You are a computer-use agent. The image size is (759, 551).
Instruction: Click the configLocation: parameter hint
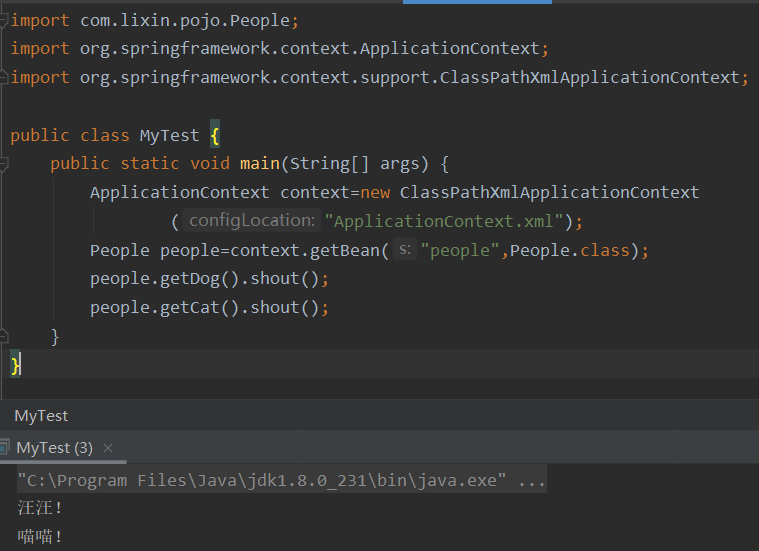(x=252, y=221)
